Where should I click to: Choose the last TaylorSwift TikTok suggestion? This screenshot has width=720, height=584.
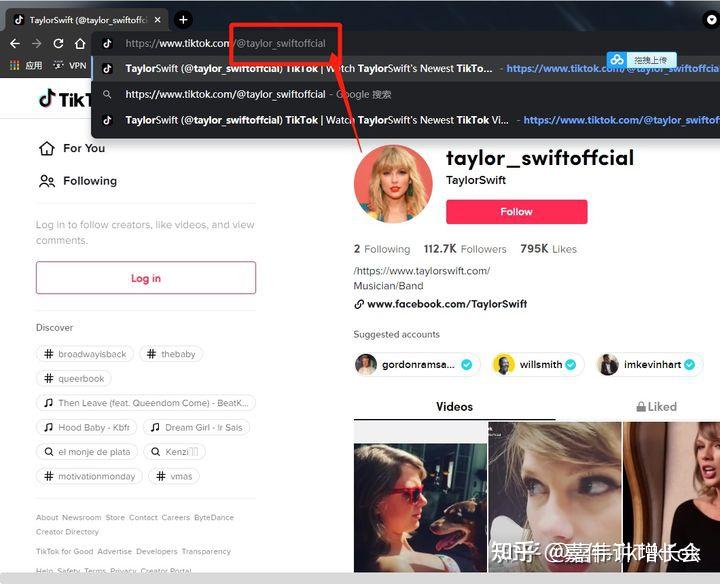405,120
